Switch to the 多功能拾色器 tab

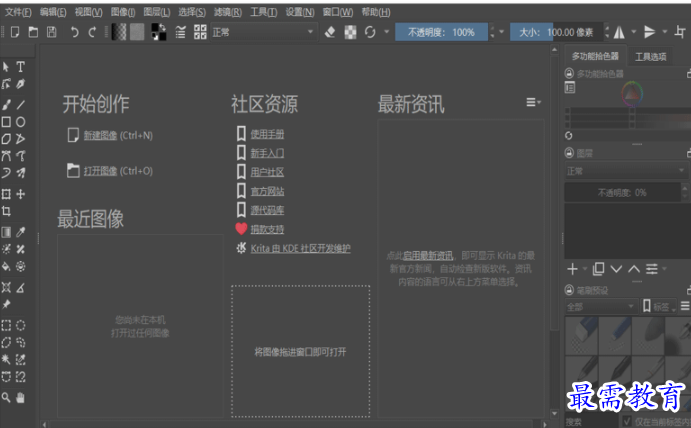(x=595, y=56)
